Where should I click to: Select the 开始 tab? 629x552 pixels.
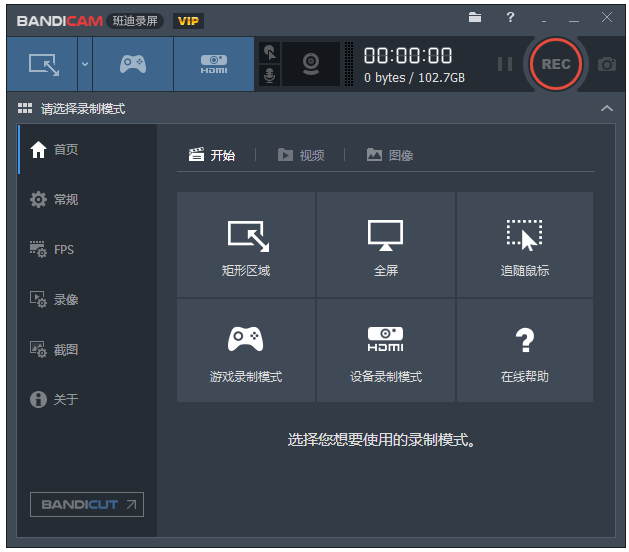[x=212, y=155]
